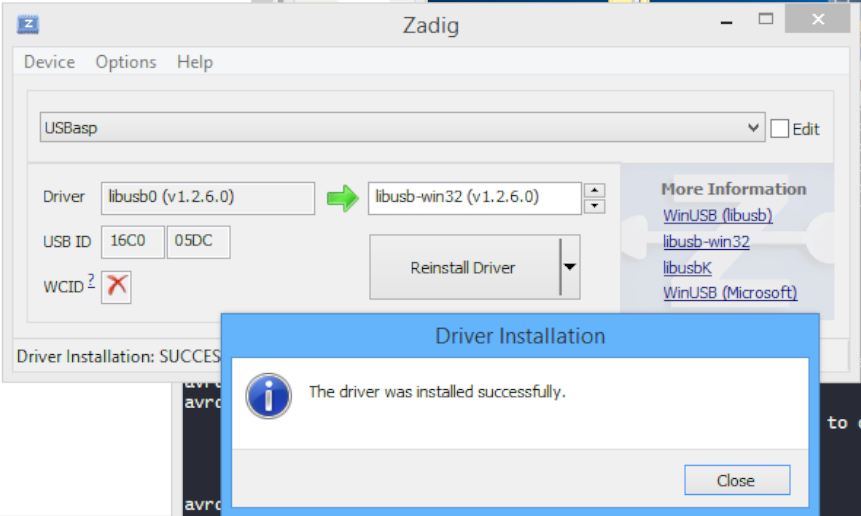Click the Zadig app icon in title bar
The height and width of the screenshot is (516, 861).
pyautogui.click(x=27, y=25)
